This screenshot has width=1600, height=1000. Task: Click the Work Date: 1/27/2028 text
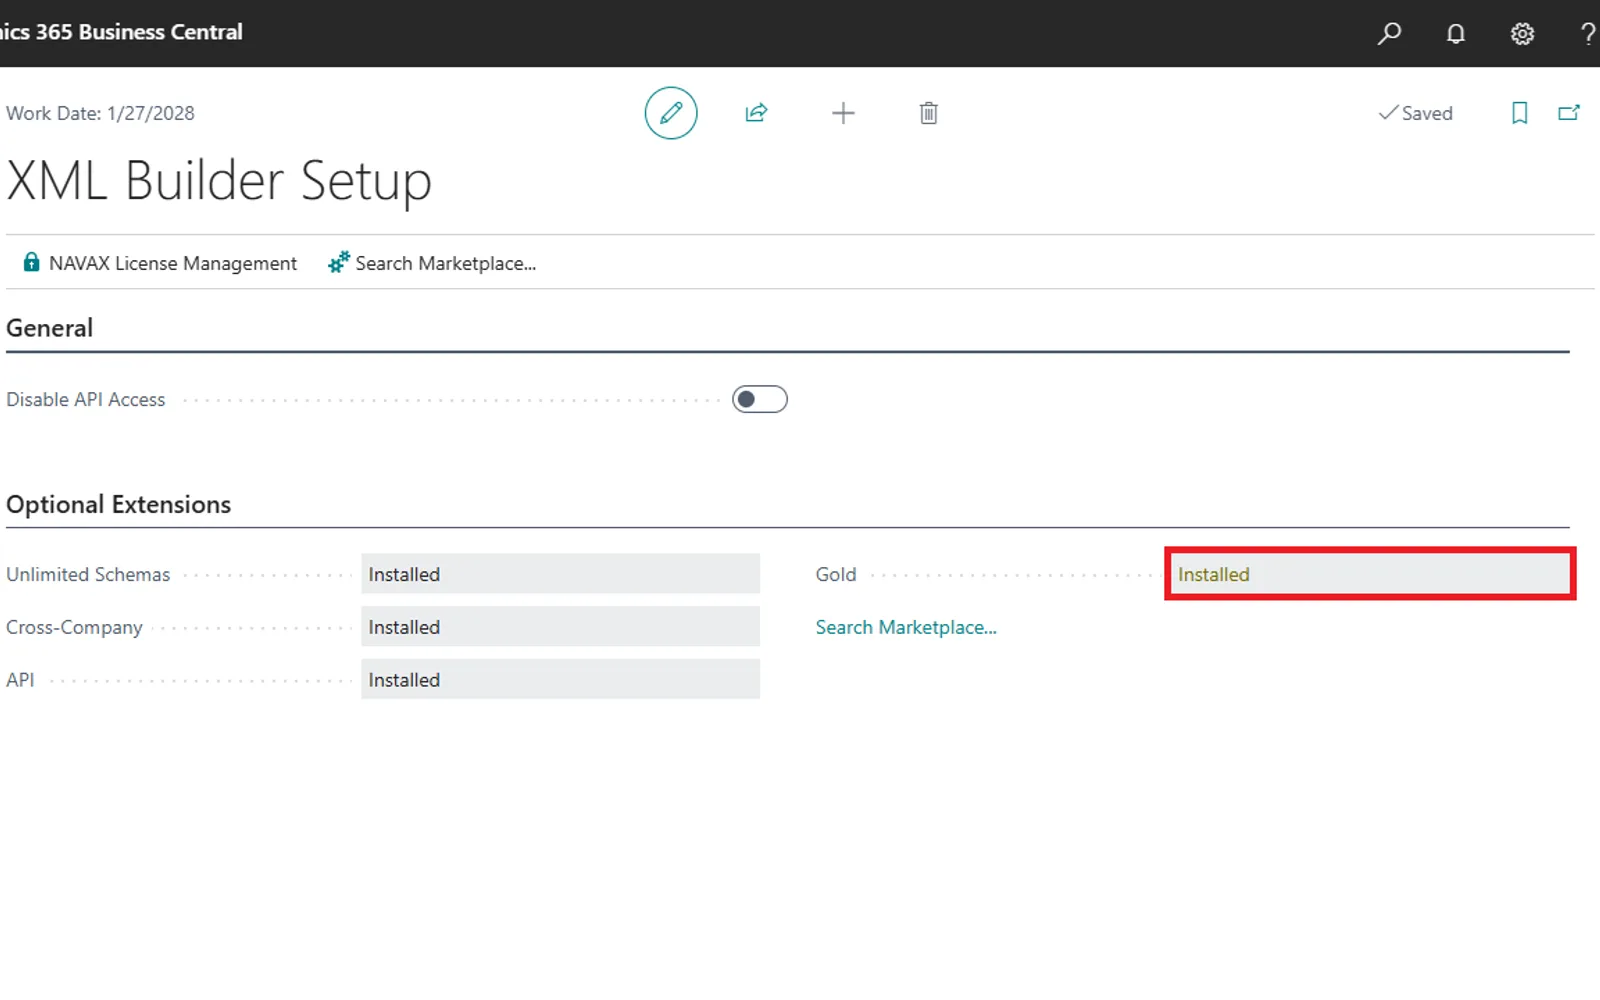[x=100, y=113]
